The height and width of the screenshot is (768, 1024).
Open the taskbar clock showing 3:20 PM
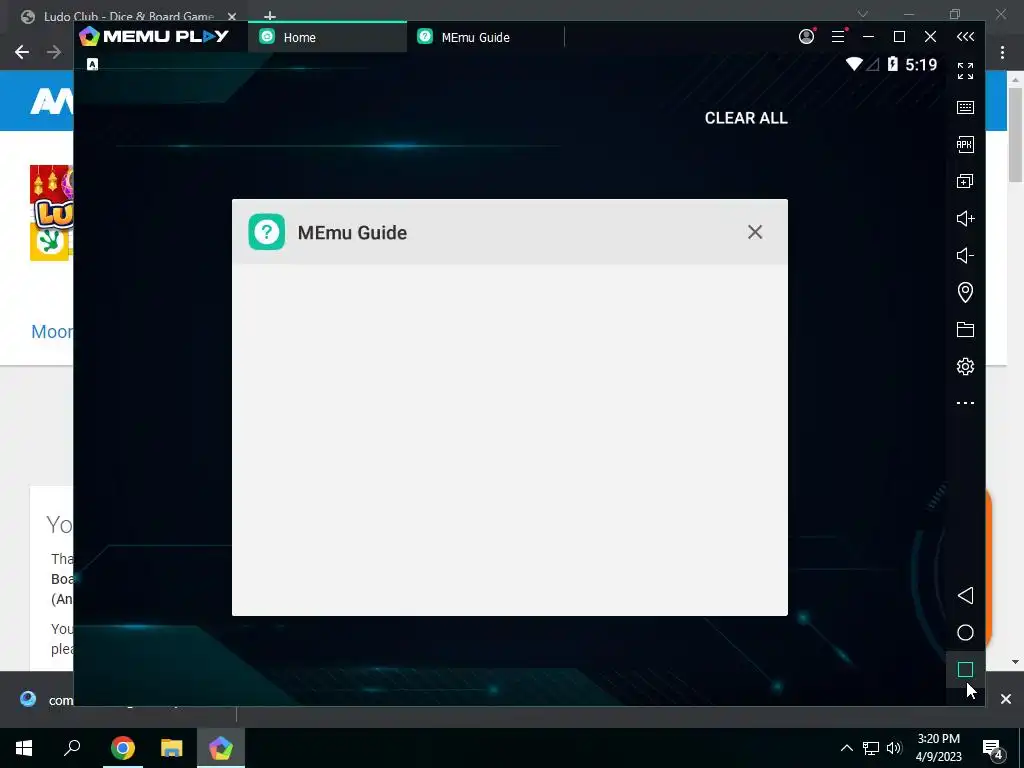pyautogui.click(x=938, y=748)
